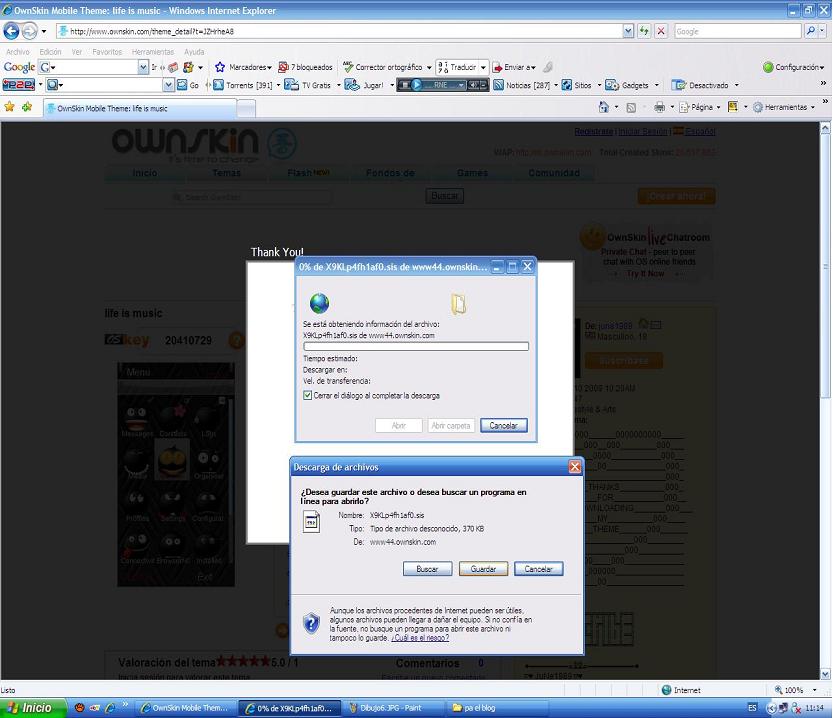Select the OwnSkin Mobile Theme browser tab
The width and height of the screenshot is (833, 718).
tap(110, 108)
